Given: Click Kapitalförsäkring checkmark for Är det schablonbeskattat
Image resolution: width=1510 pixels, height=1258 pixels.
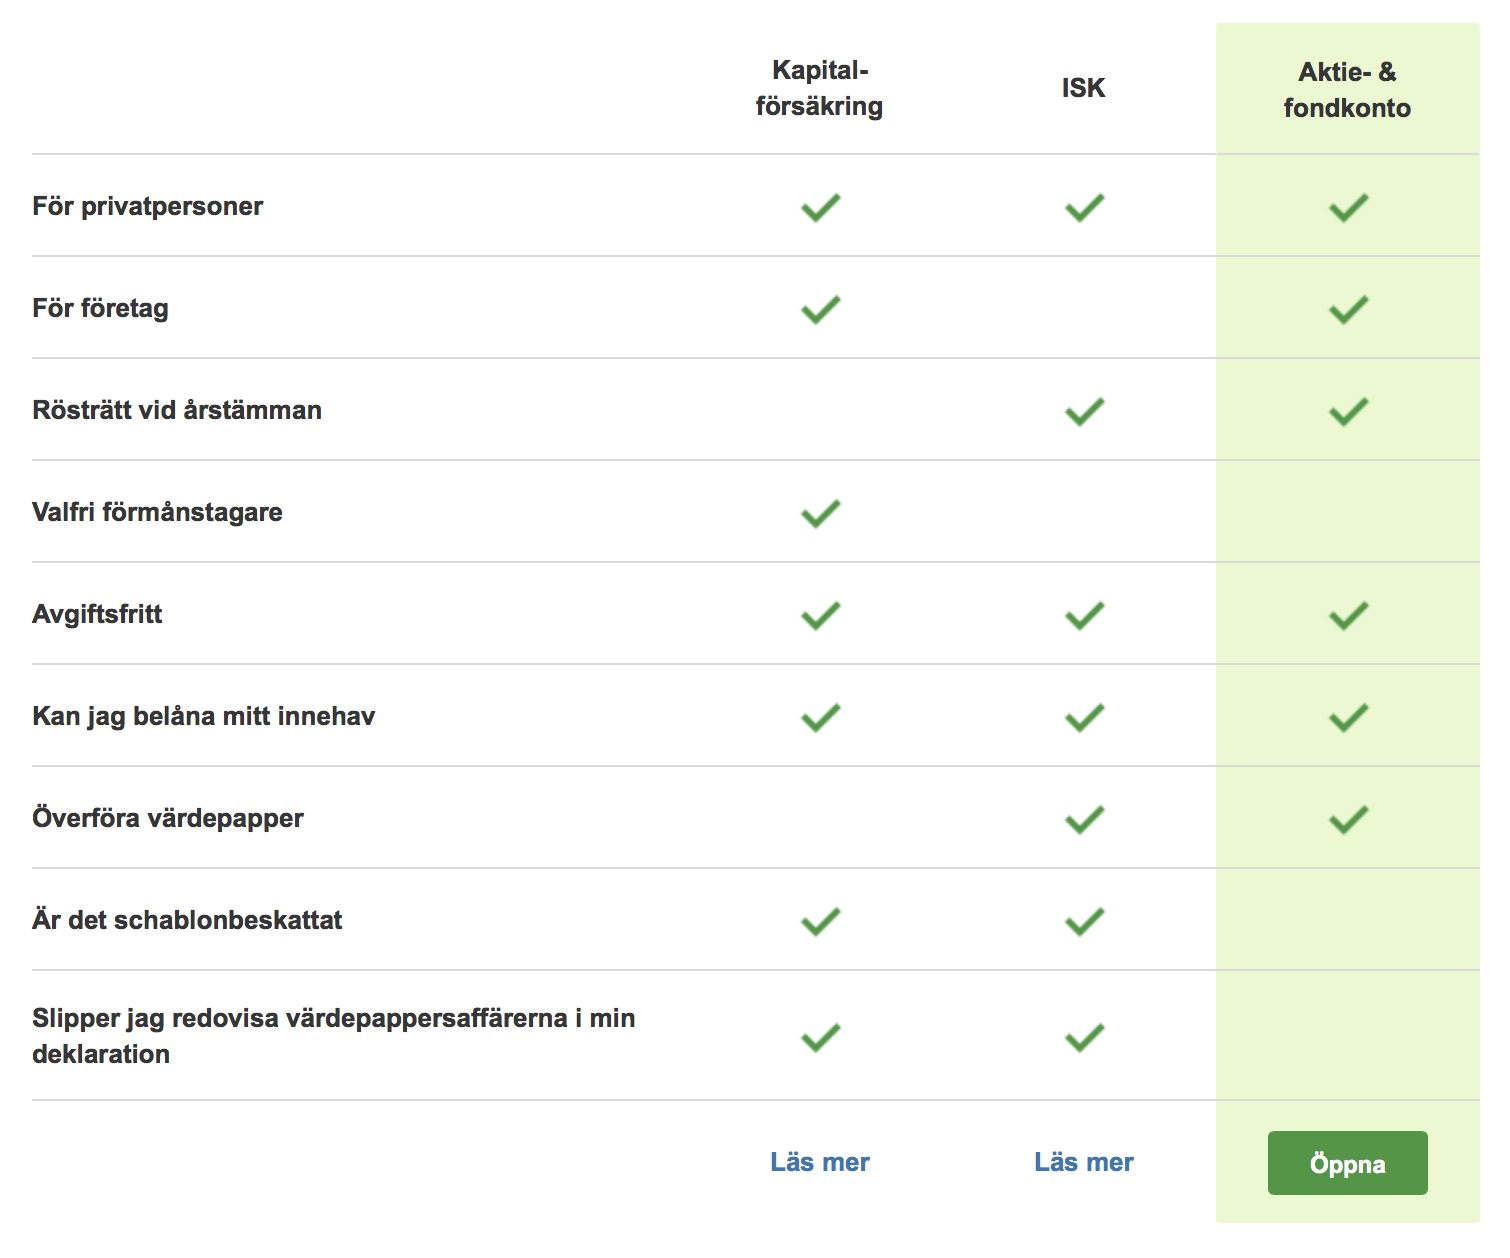Looking at the screenshot, I should pos(820,921).
